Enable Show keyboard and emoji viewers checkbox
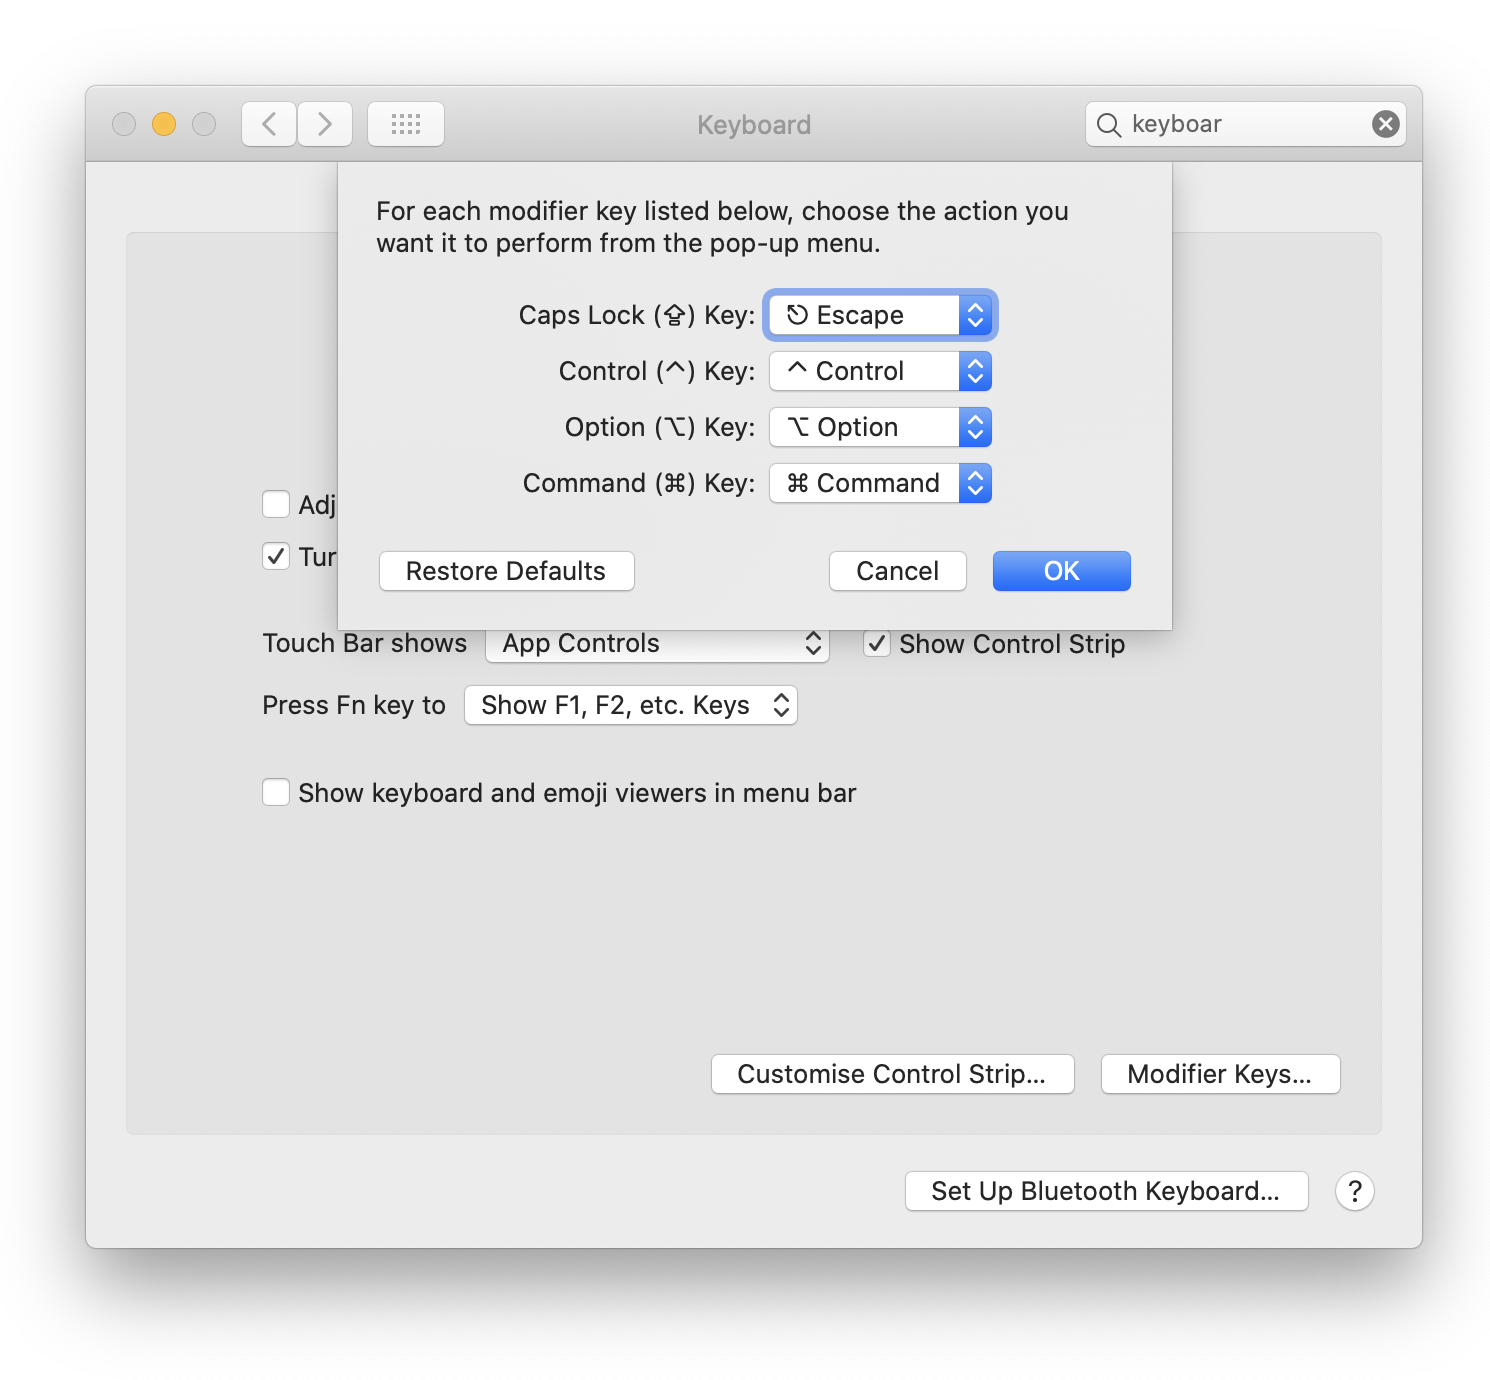 click(276, 792)
